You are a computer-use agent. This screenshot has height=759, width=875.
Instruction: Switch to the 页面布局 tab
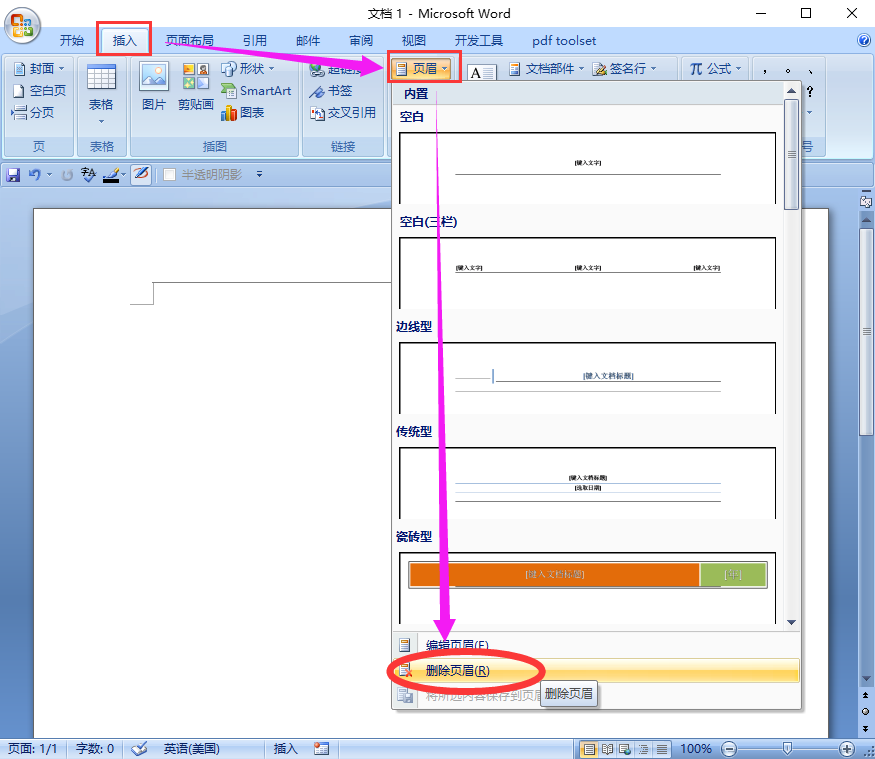pyautogui.click(x=190, y=41)
